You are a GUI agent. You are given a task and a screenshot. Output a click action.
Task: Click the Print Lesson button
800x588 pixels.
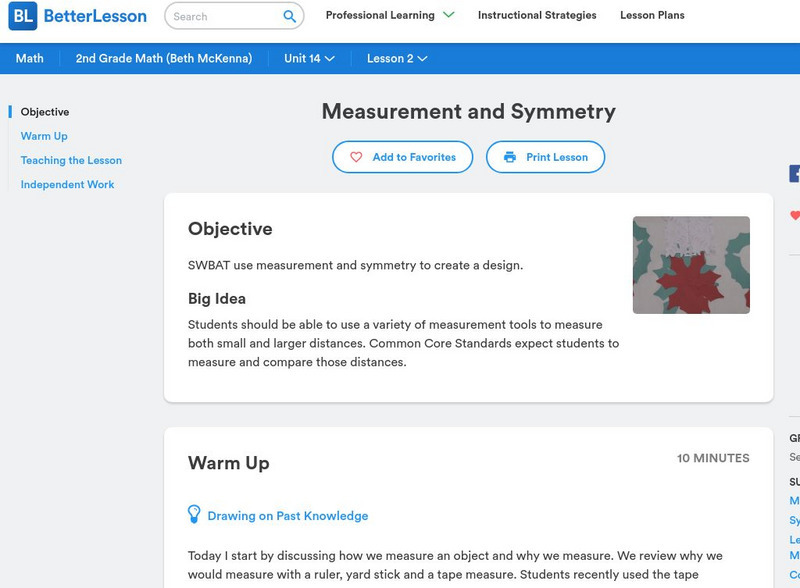(x=545, y=157)
